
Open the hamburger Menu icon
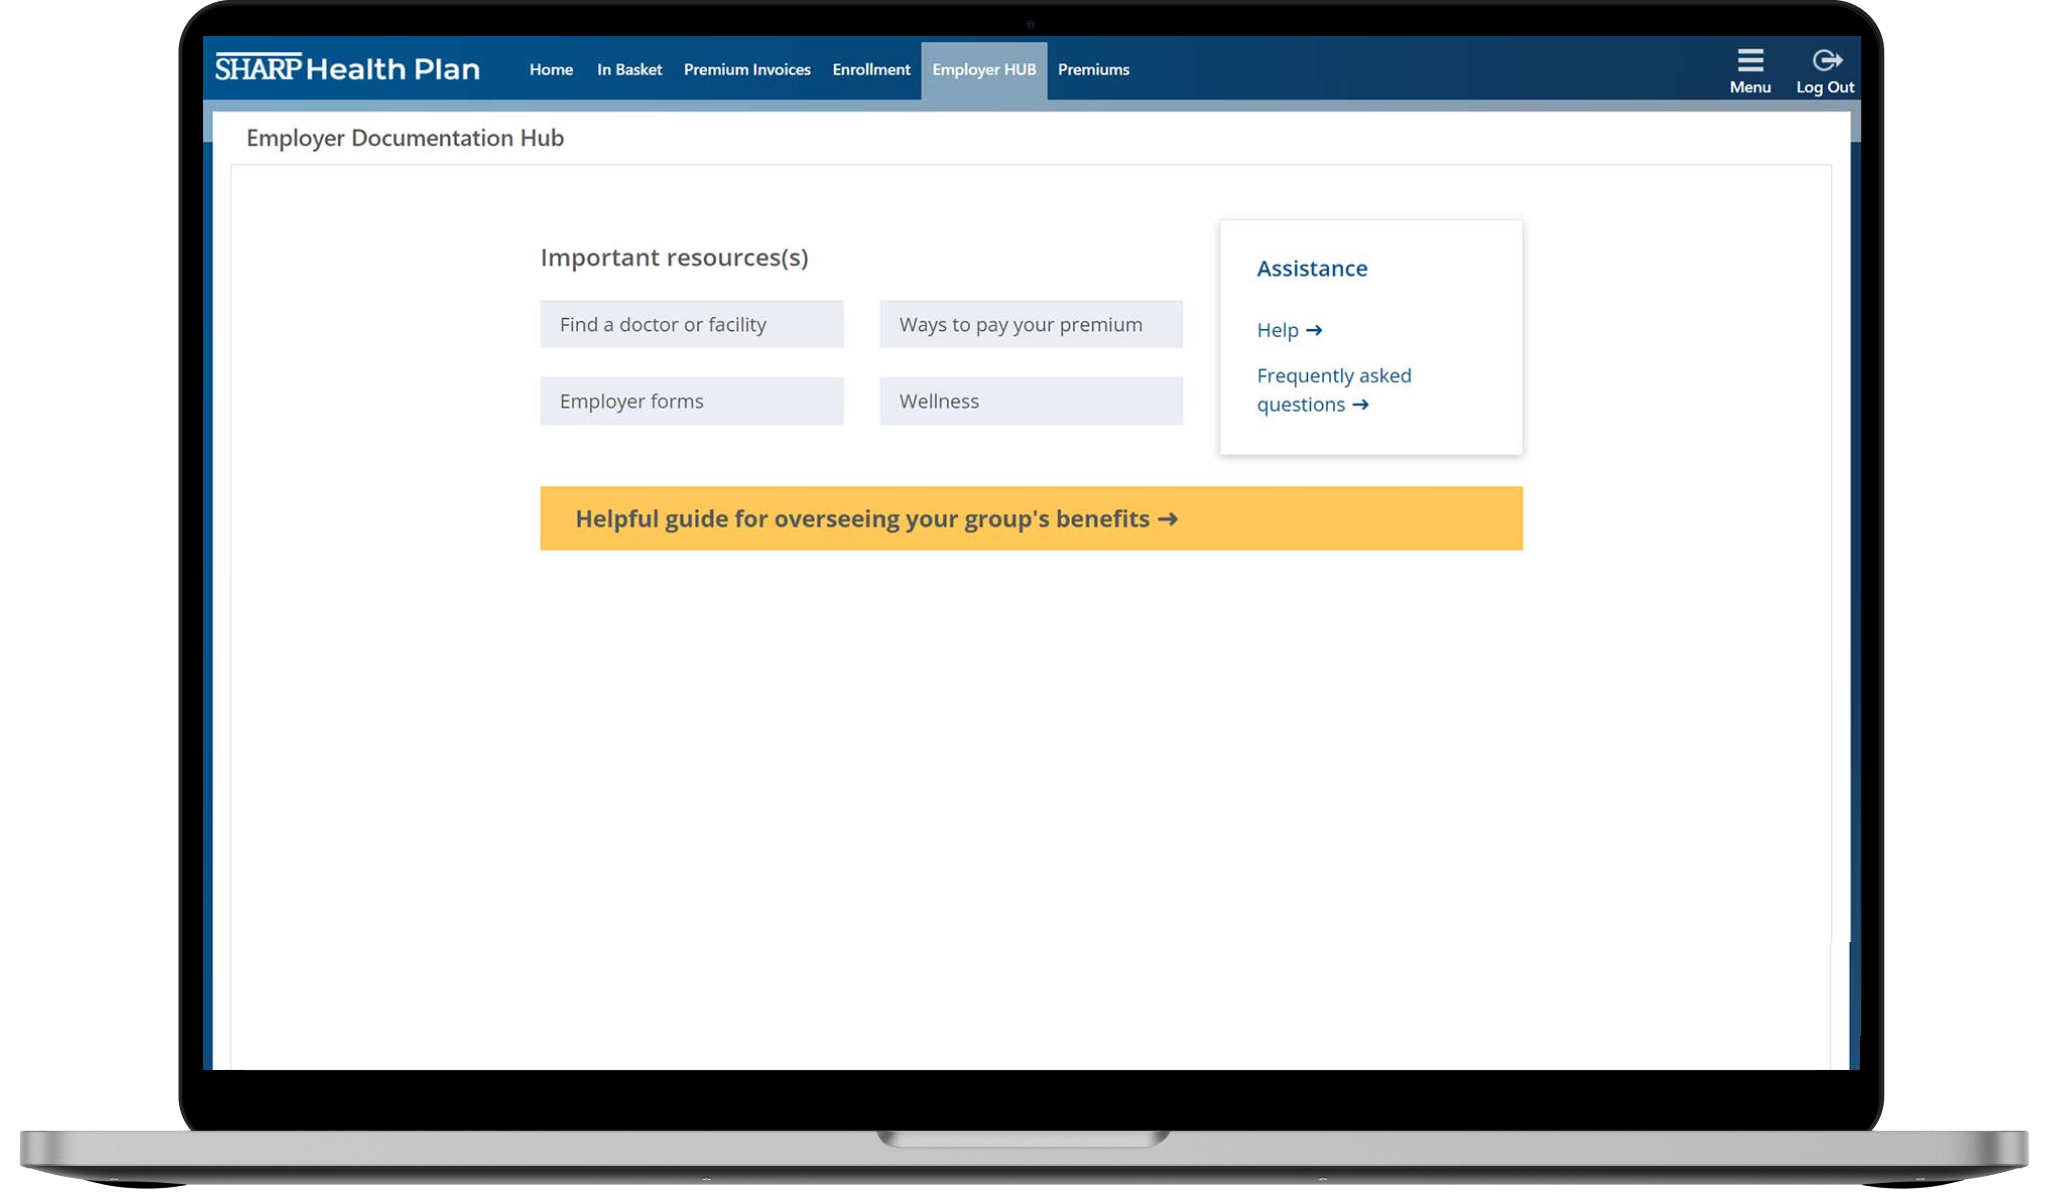tap(1749, 61)
